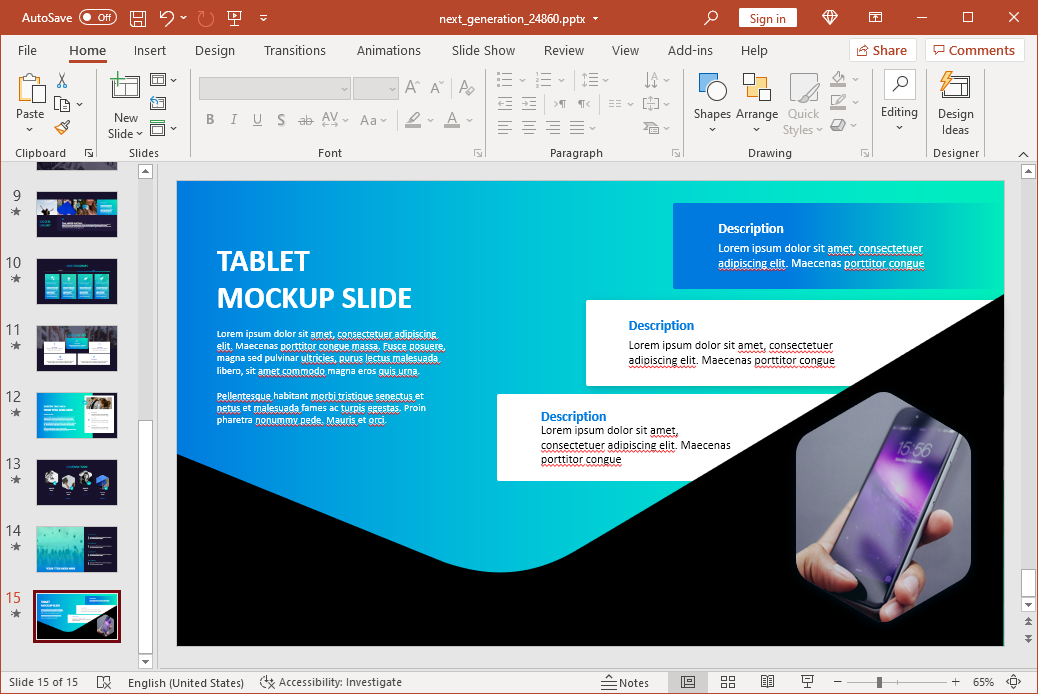Open Design Ideas pane
This screenshot has height=694, width=1038.
(955, 103)
